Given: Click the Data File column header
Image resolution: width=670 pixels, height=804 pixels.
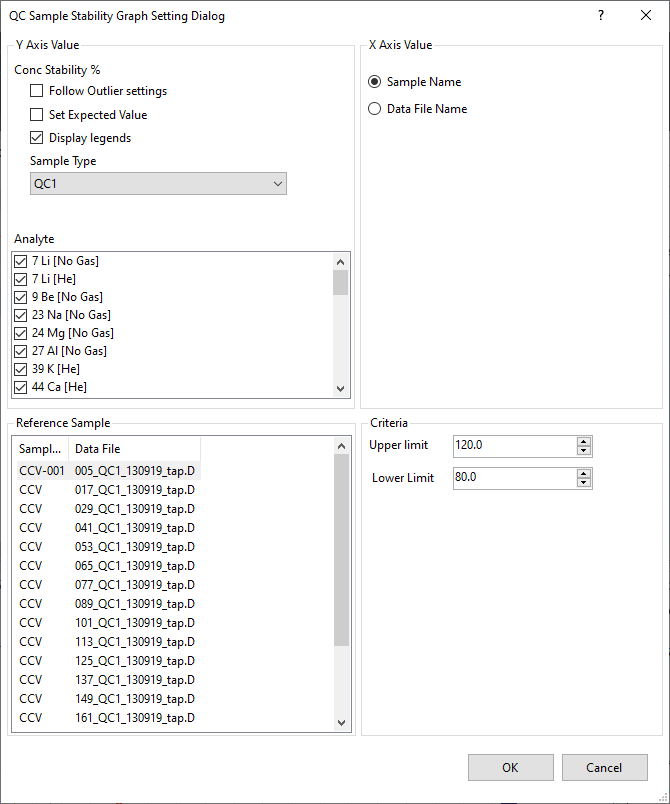Looking at the screenshot, I should point(134,449).
